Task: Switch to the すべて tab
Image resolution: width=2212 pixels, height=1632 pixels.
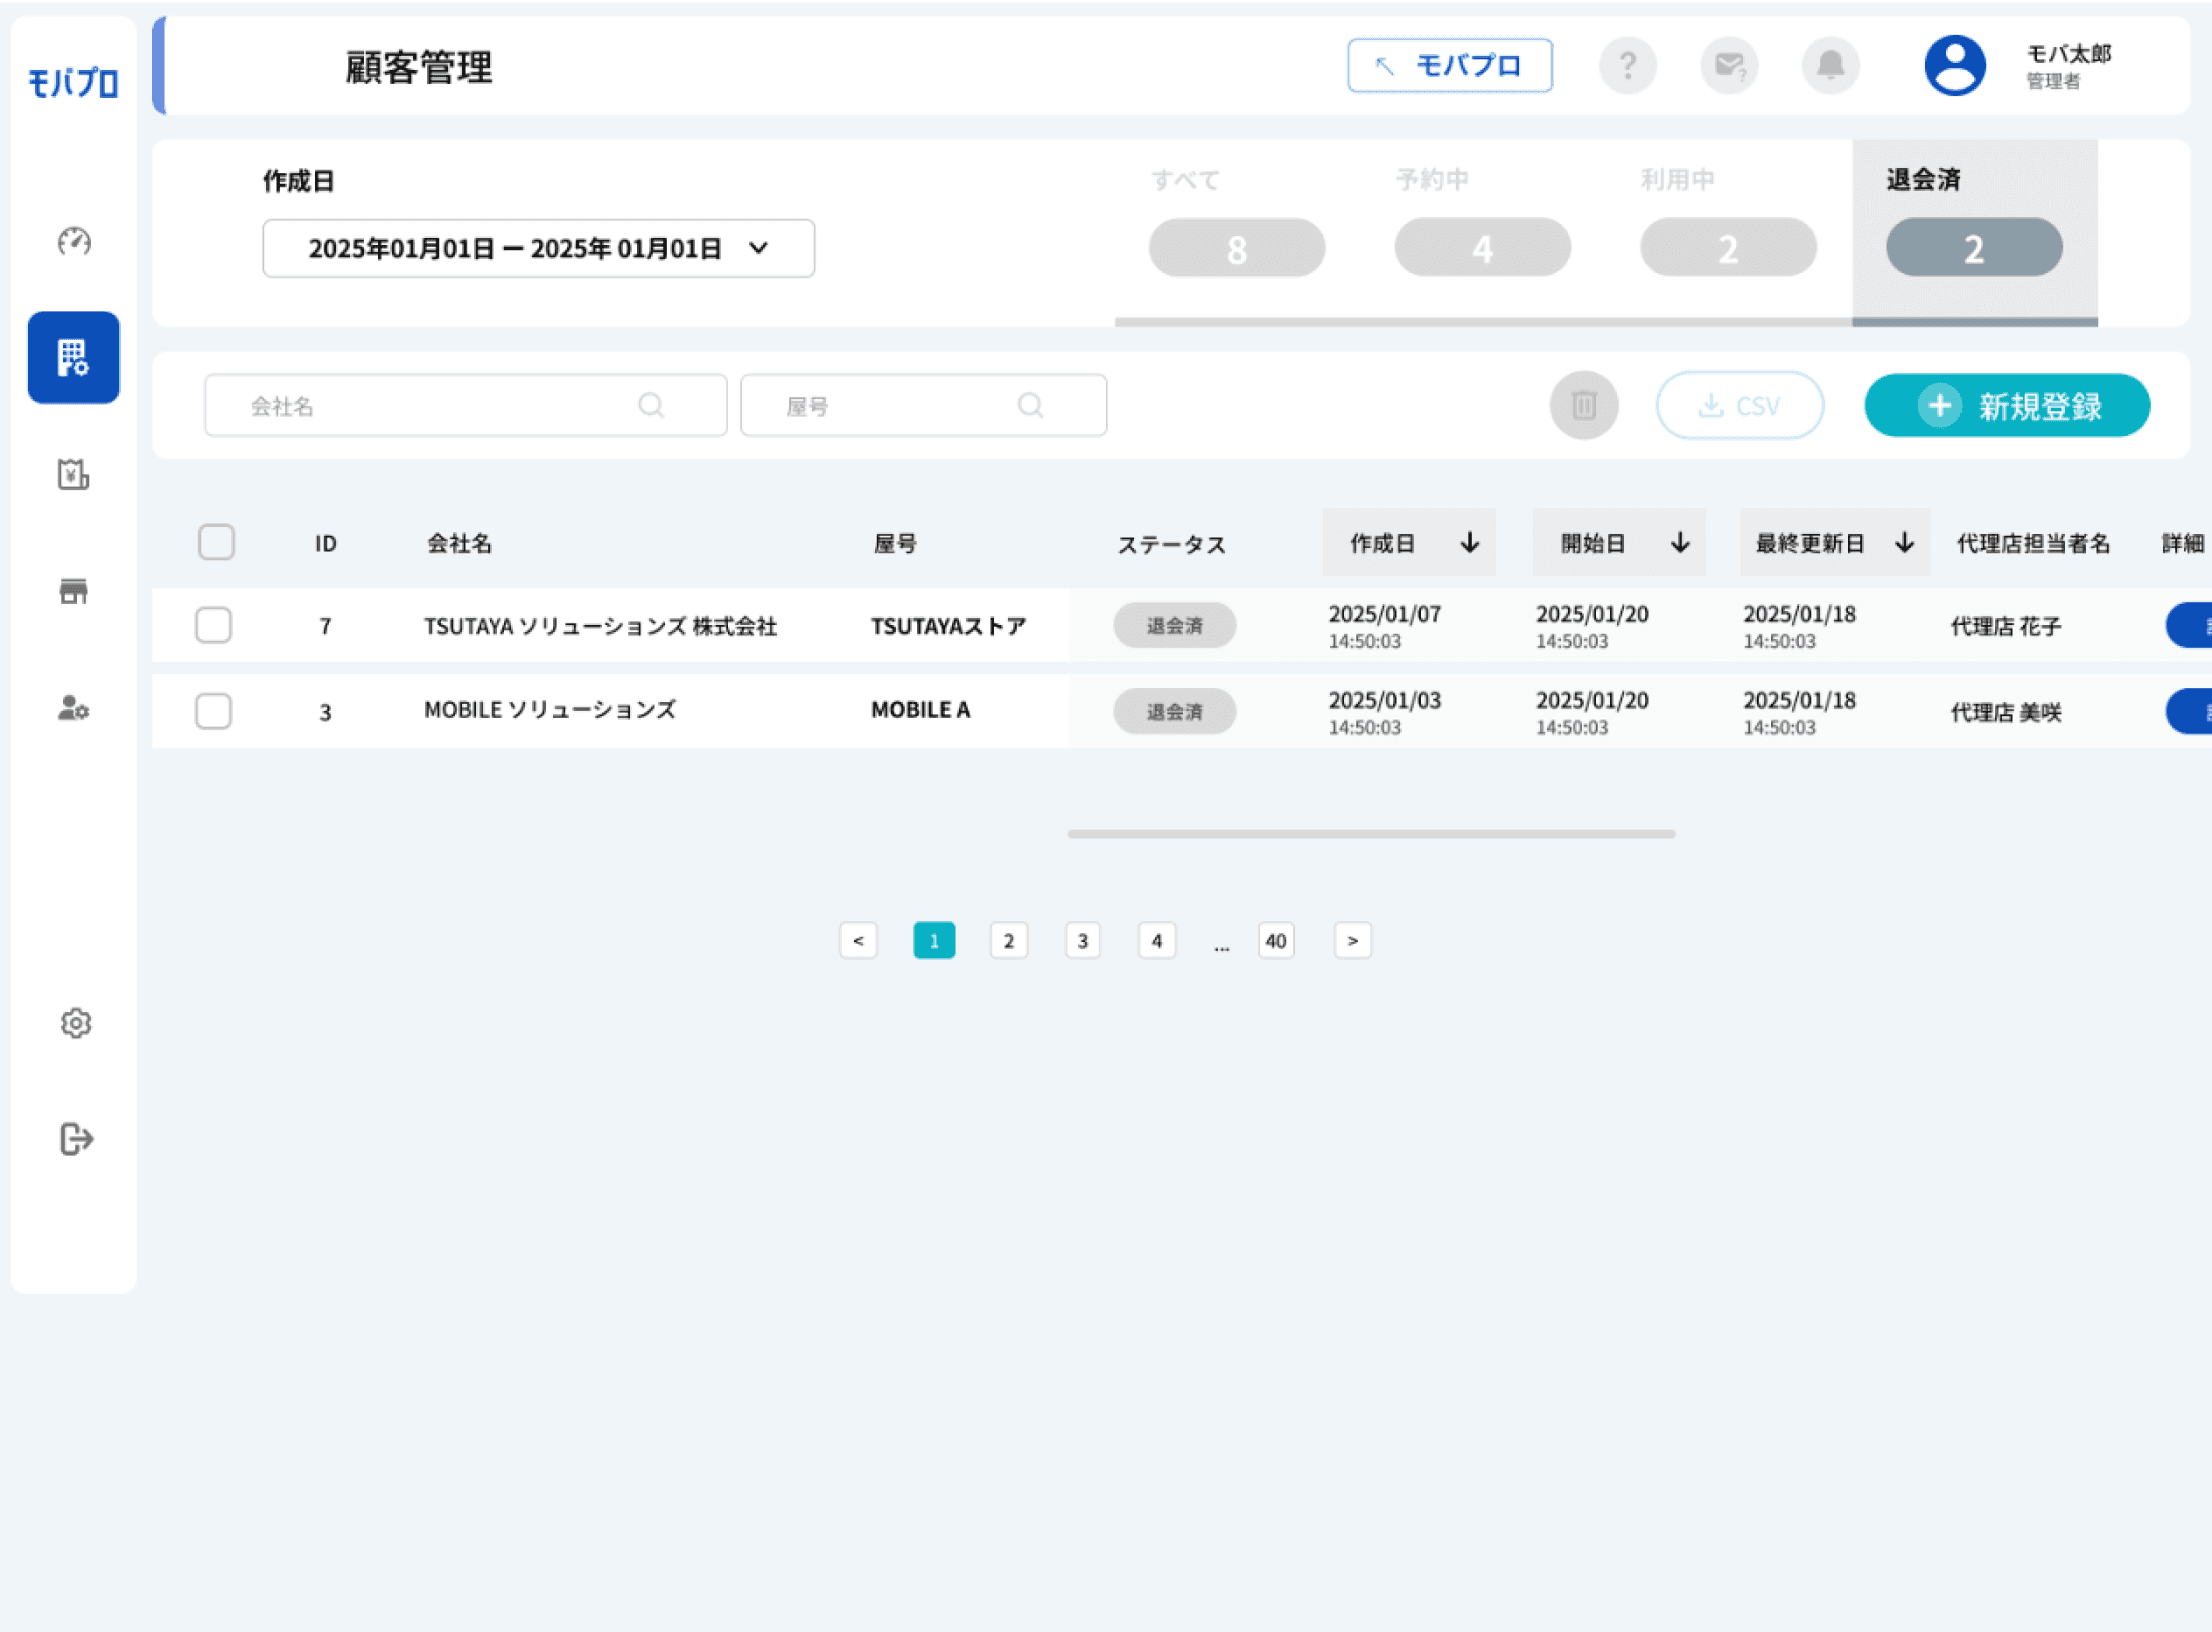Action: pos(1237,230)
